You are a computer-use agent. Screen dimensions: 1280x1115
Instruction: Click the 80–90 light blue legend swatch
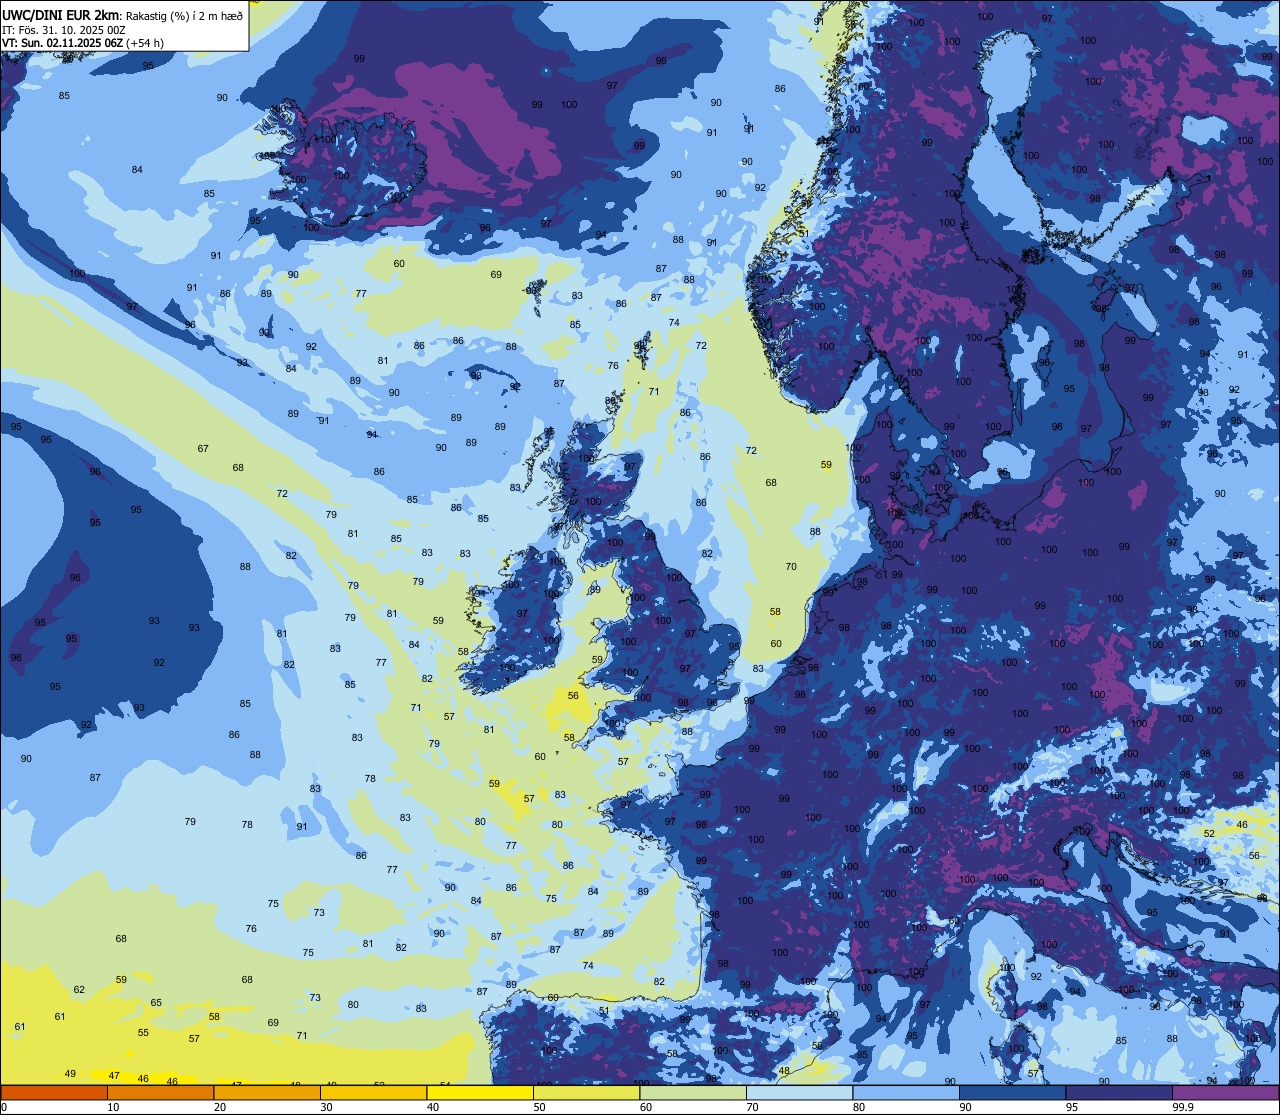906,1092
